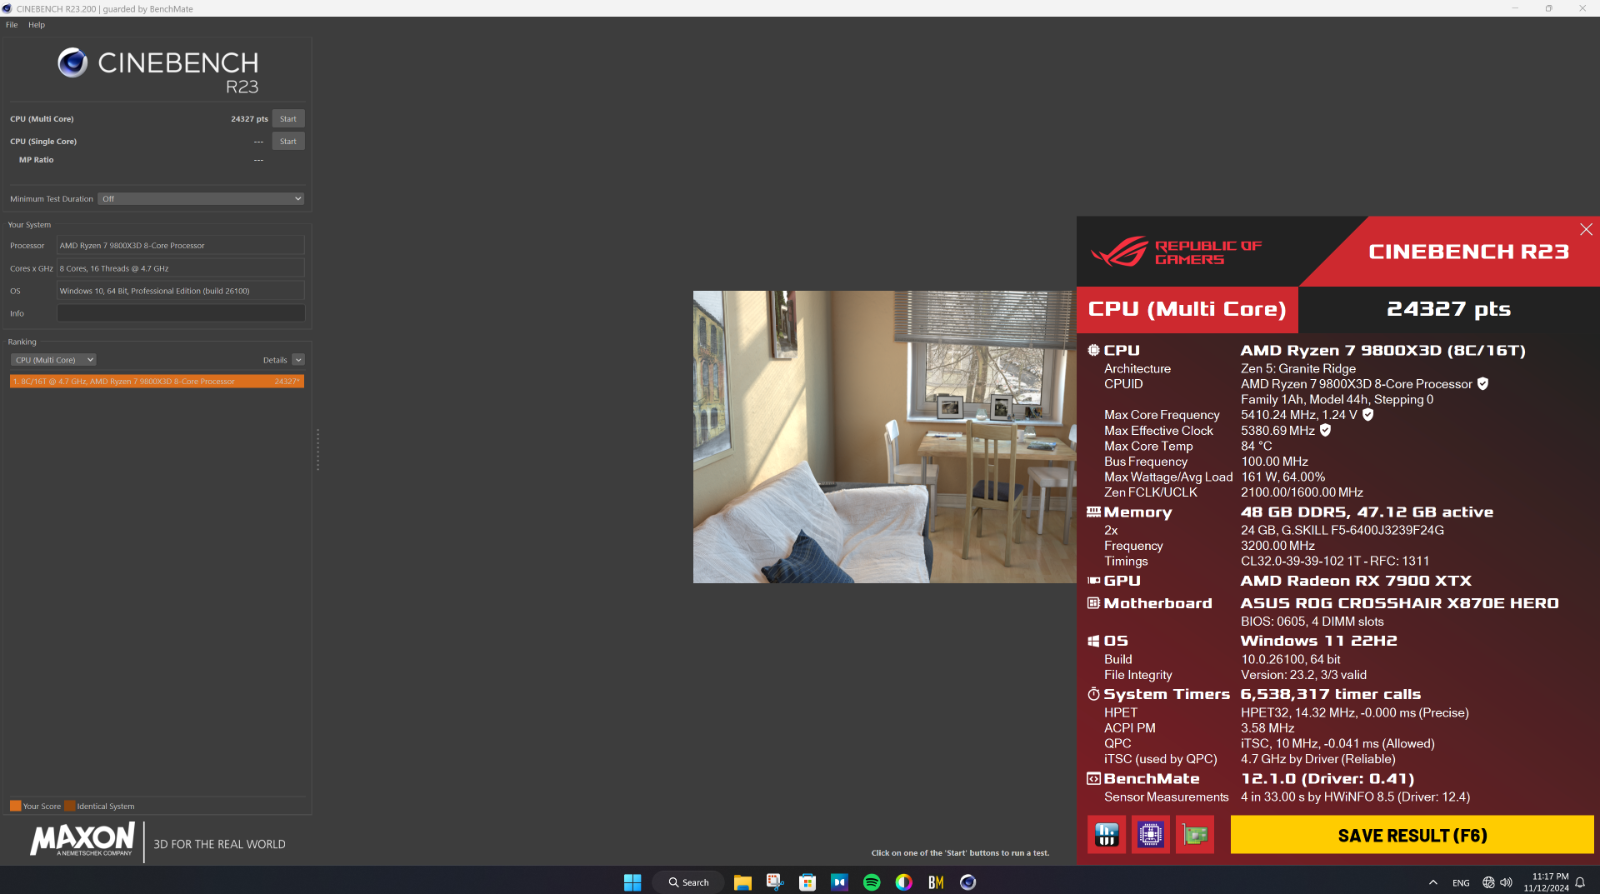
Task: Open ranking CPU (Multi Core) dropdown
Action: [53, 360]
